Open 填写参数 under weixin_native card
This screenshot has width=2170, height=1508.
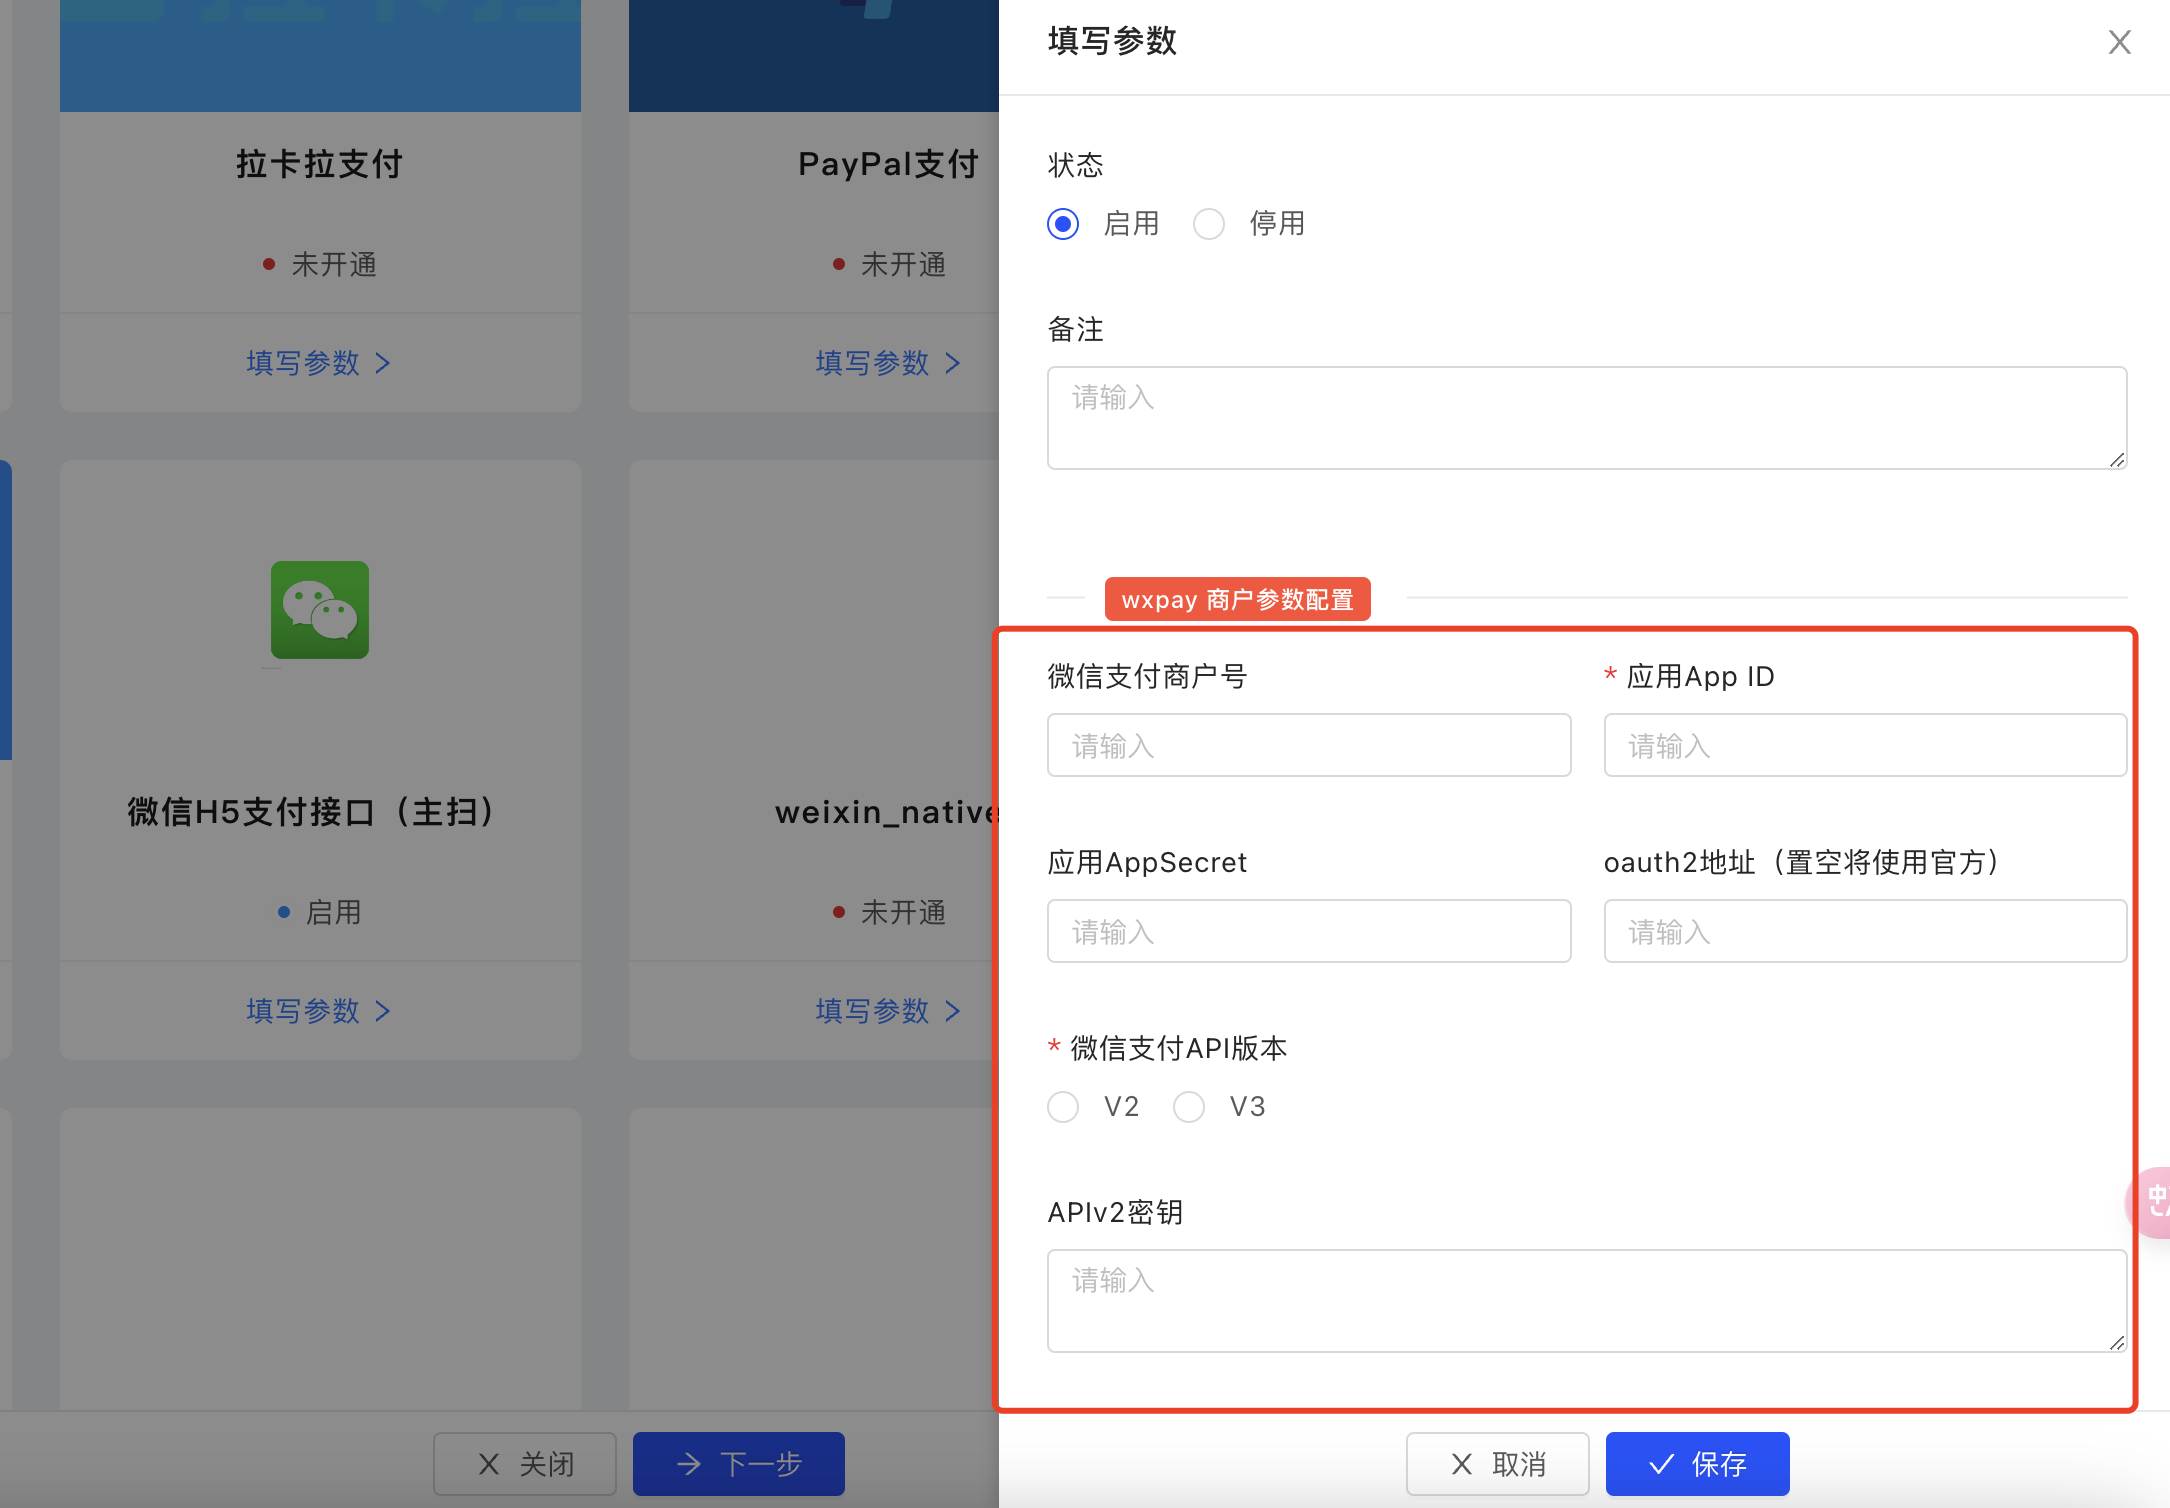click(887, 1010)
